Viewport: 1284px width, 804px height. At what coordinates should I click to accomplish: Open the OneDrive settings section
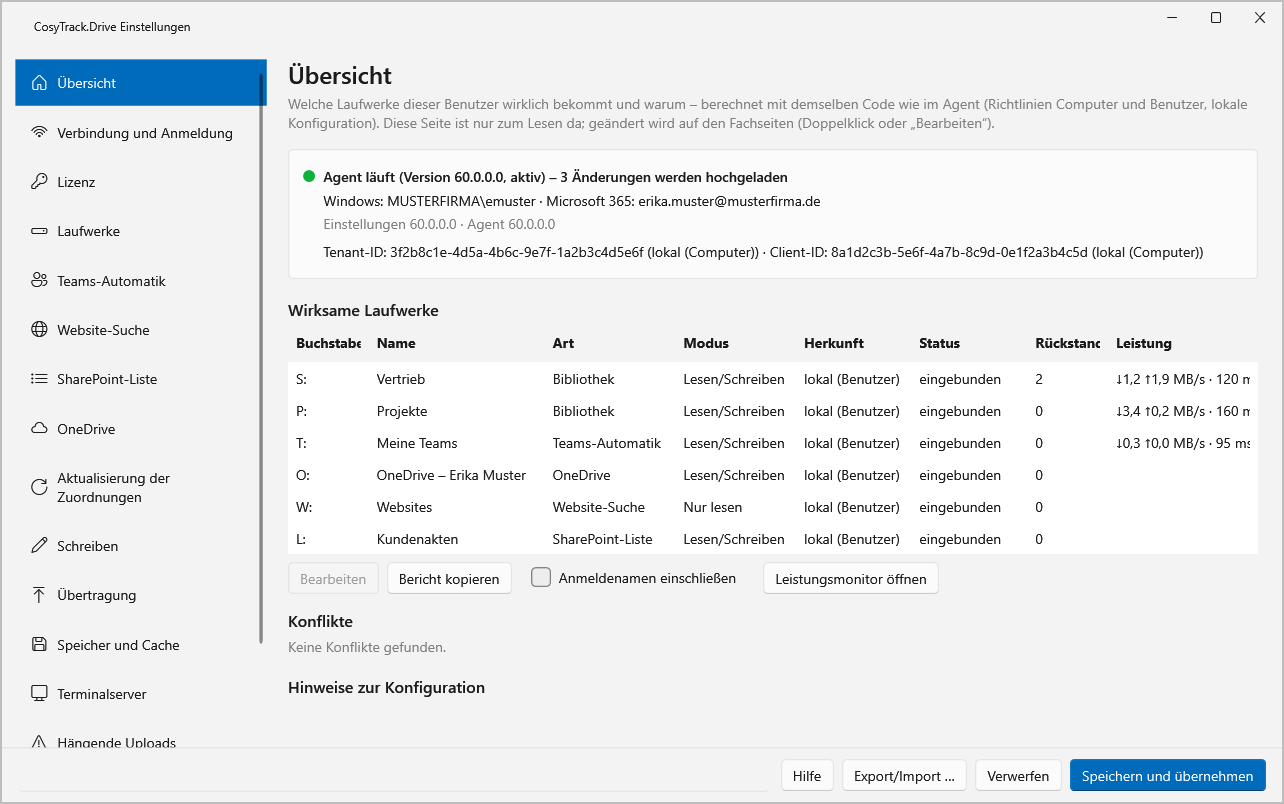[140, 429]
